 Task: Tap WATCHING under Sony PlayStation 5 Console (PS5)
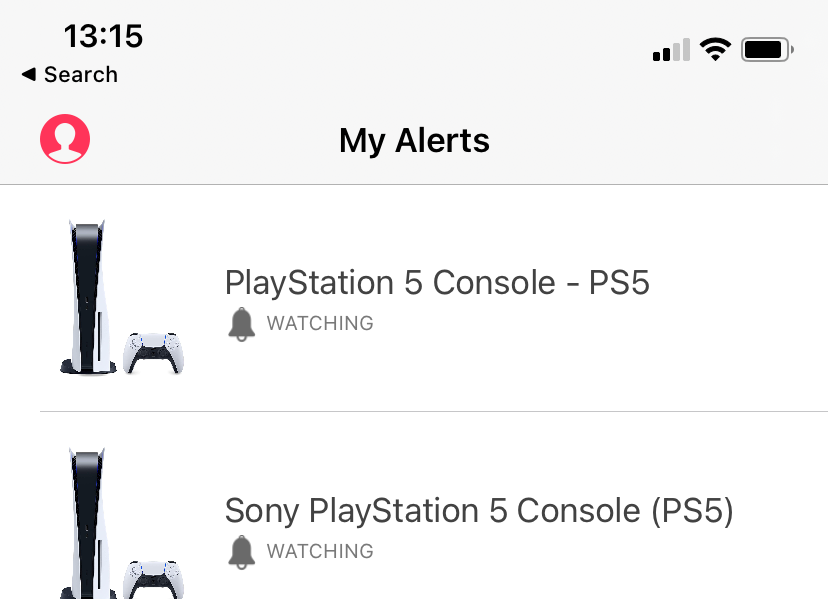click(x=320, y=552)
